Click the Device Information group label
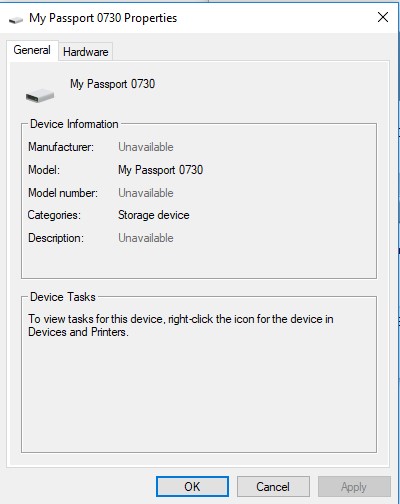This screenshot has height=504, width=400. click(x=74, y=124)
